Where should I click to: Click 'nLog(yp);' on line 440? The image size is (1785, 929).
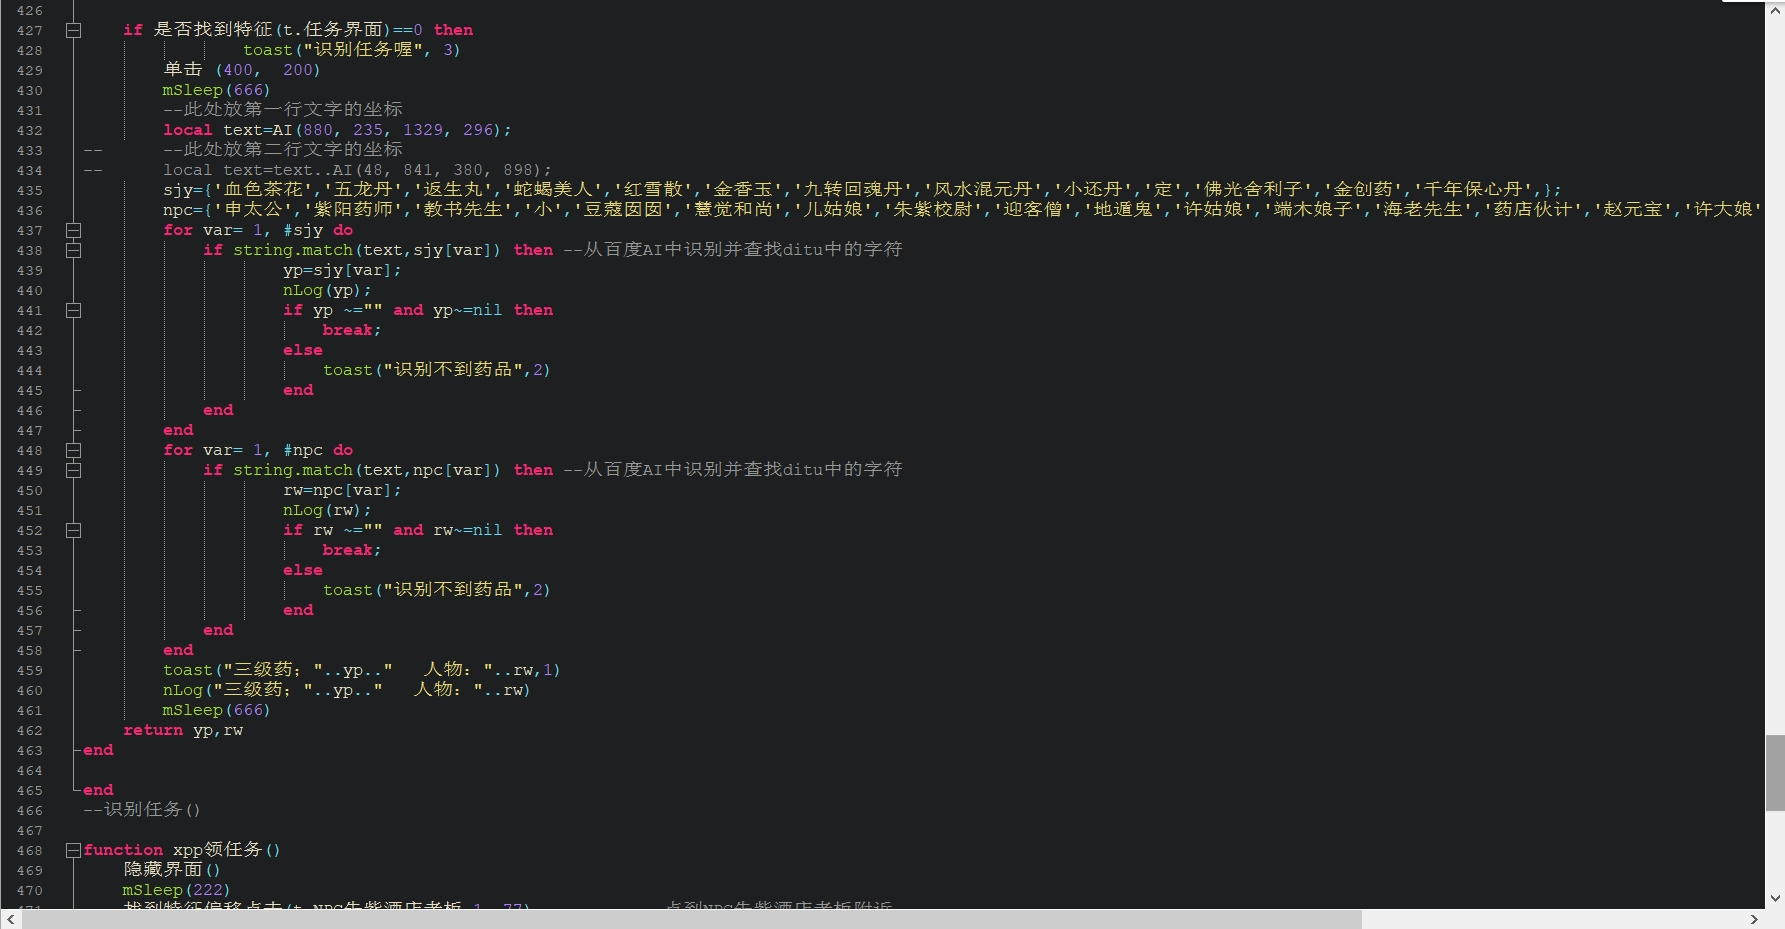(327, 290)
